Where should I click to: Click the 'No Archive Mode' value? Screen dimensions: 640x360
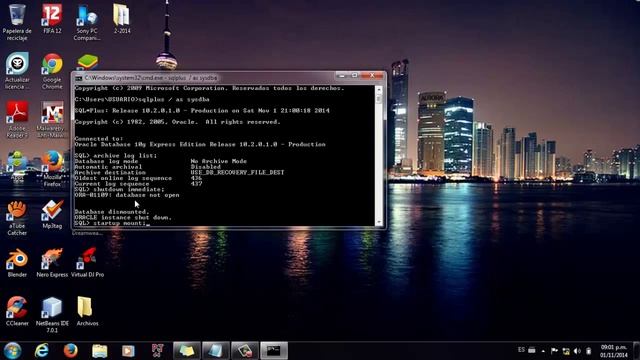tap(218, 161)
